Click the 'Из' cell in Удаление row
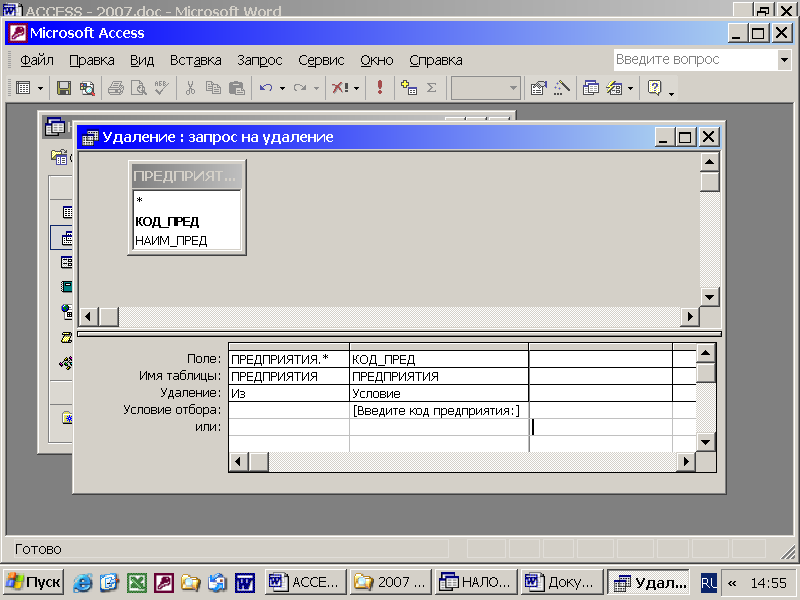The width and height of the screenshot is (800, 600). pos(289,393)
